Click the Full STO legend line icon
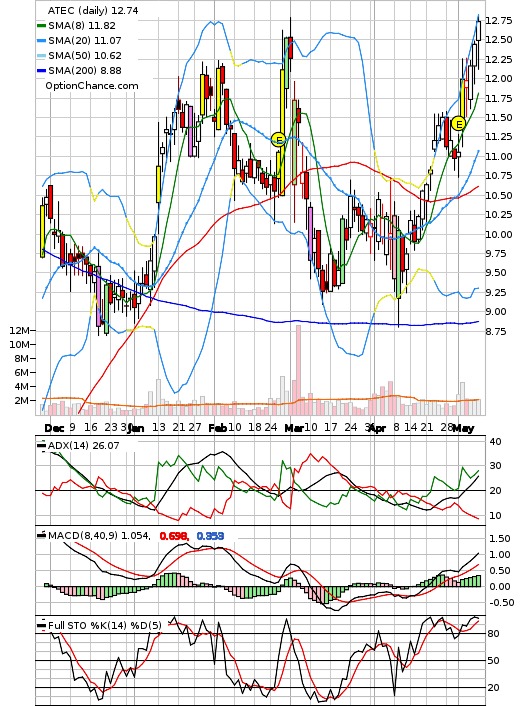The height and width of the screenshot is (706, 526). coord(41,625)
